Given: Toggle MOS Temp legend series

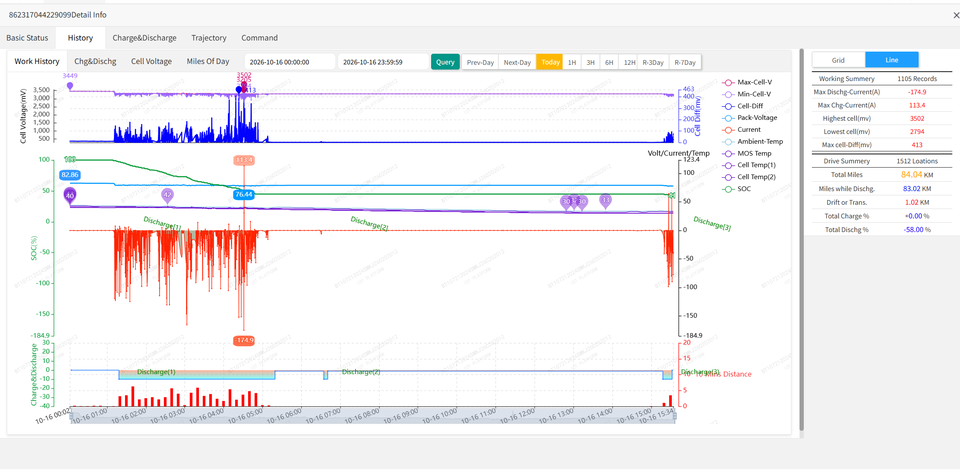Looking at the screenshot, I should (x=748, y=154).
